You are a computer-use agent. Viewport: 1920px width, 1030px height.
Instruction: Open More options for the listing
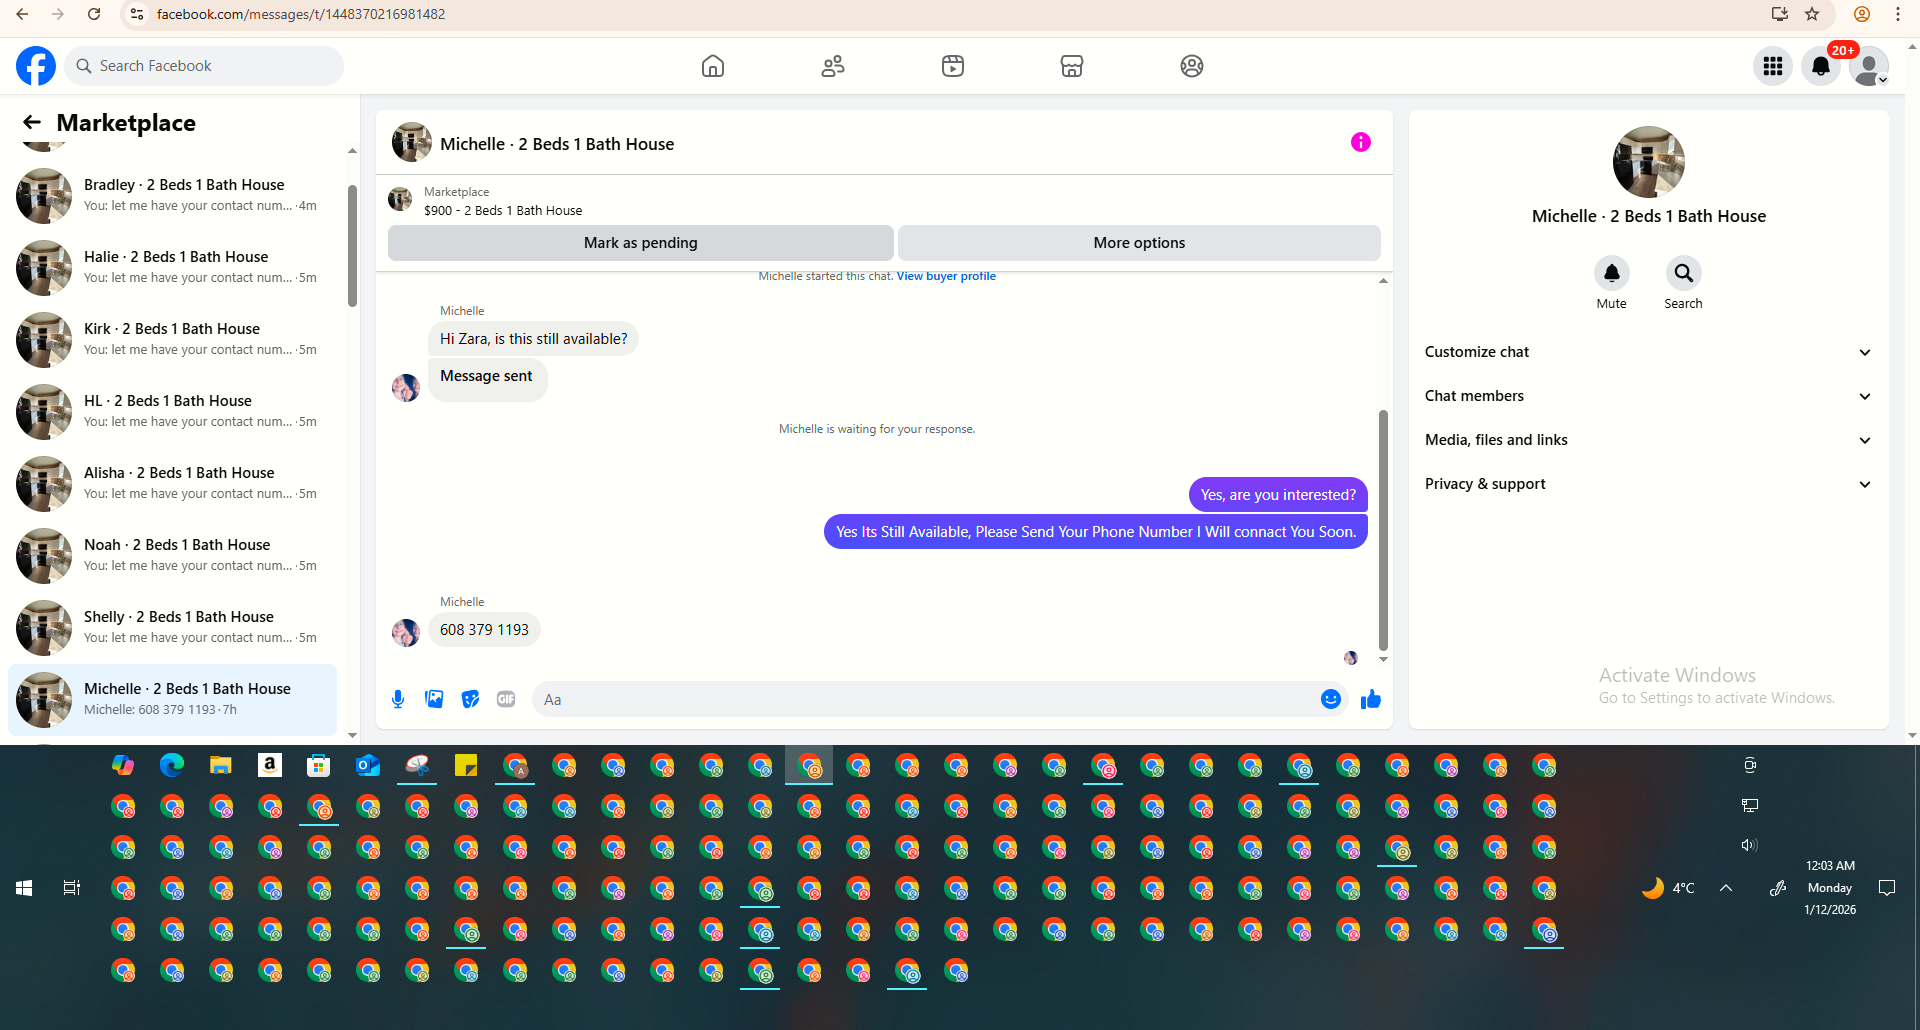pyautogui.click(x=1139, y=243)
